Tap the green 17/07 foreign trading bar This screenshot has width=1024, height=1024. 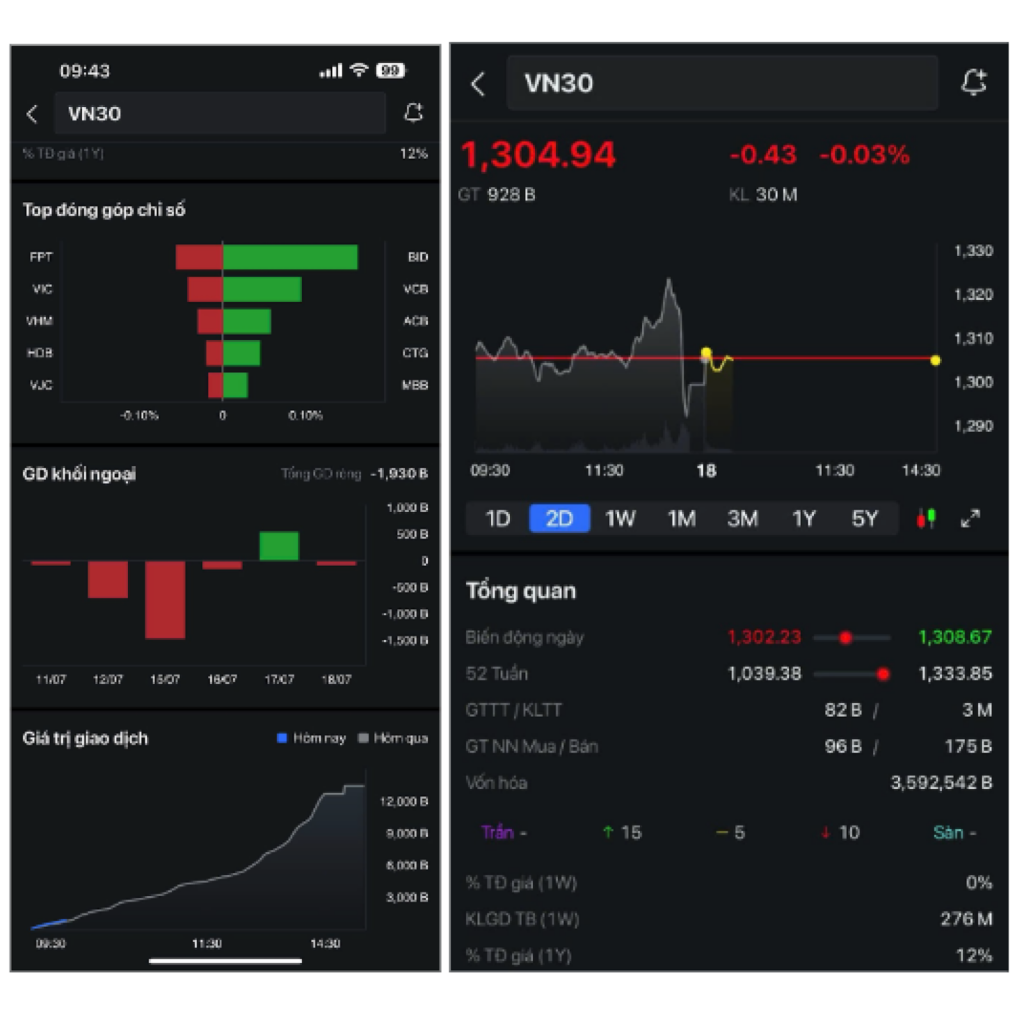pos(279,546)
